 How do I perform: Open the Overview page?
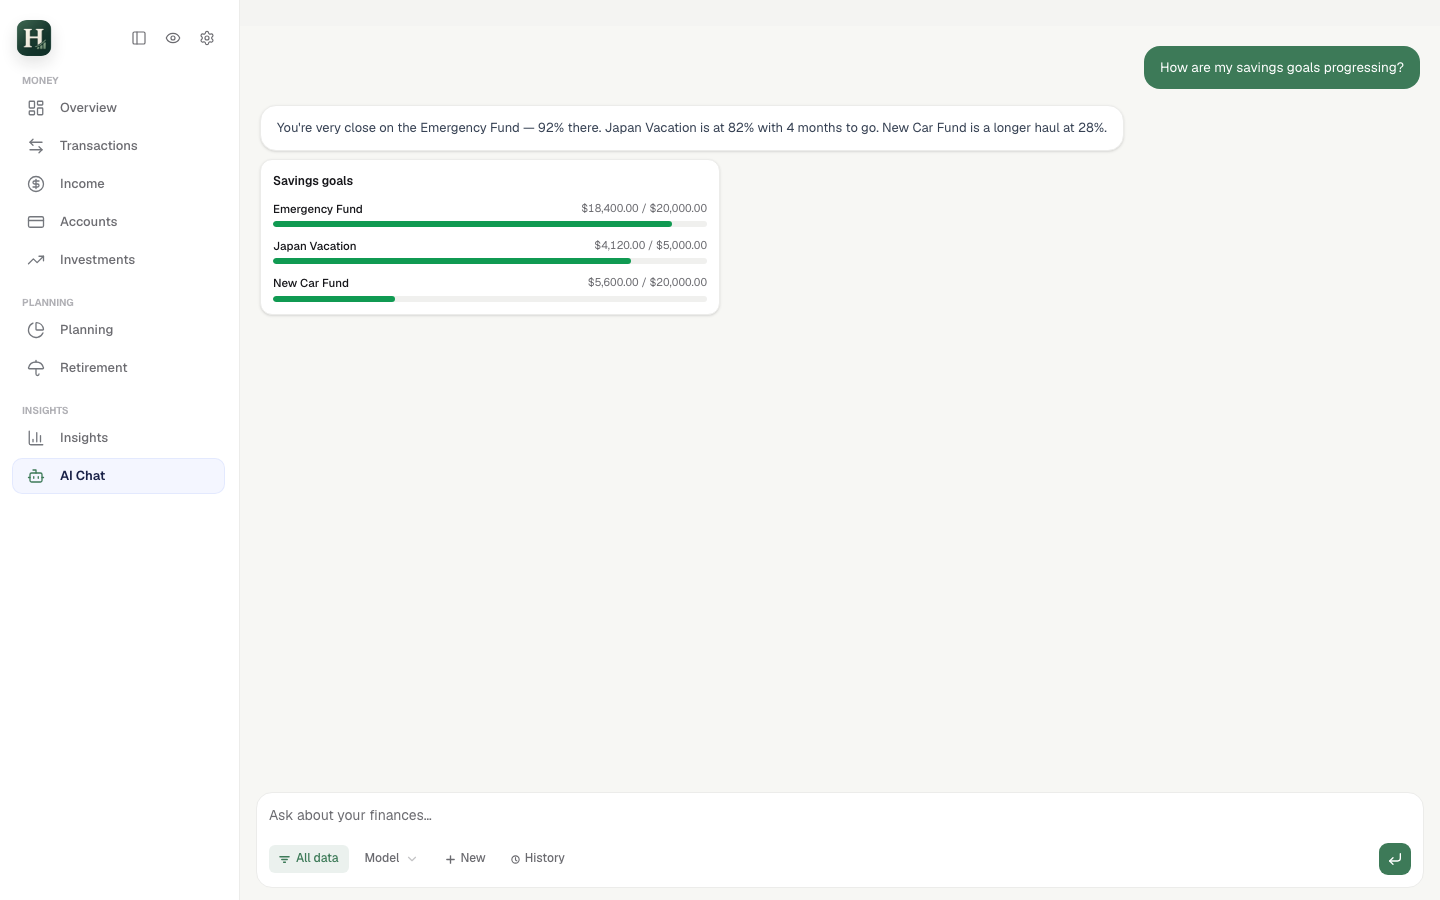click(118, 108)
